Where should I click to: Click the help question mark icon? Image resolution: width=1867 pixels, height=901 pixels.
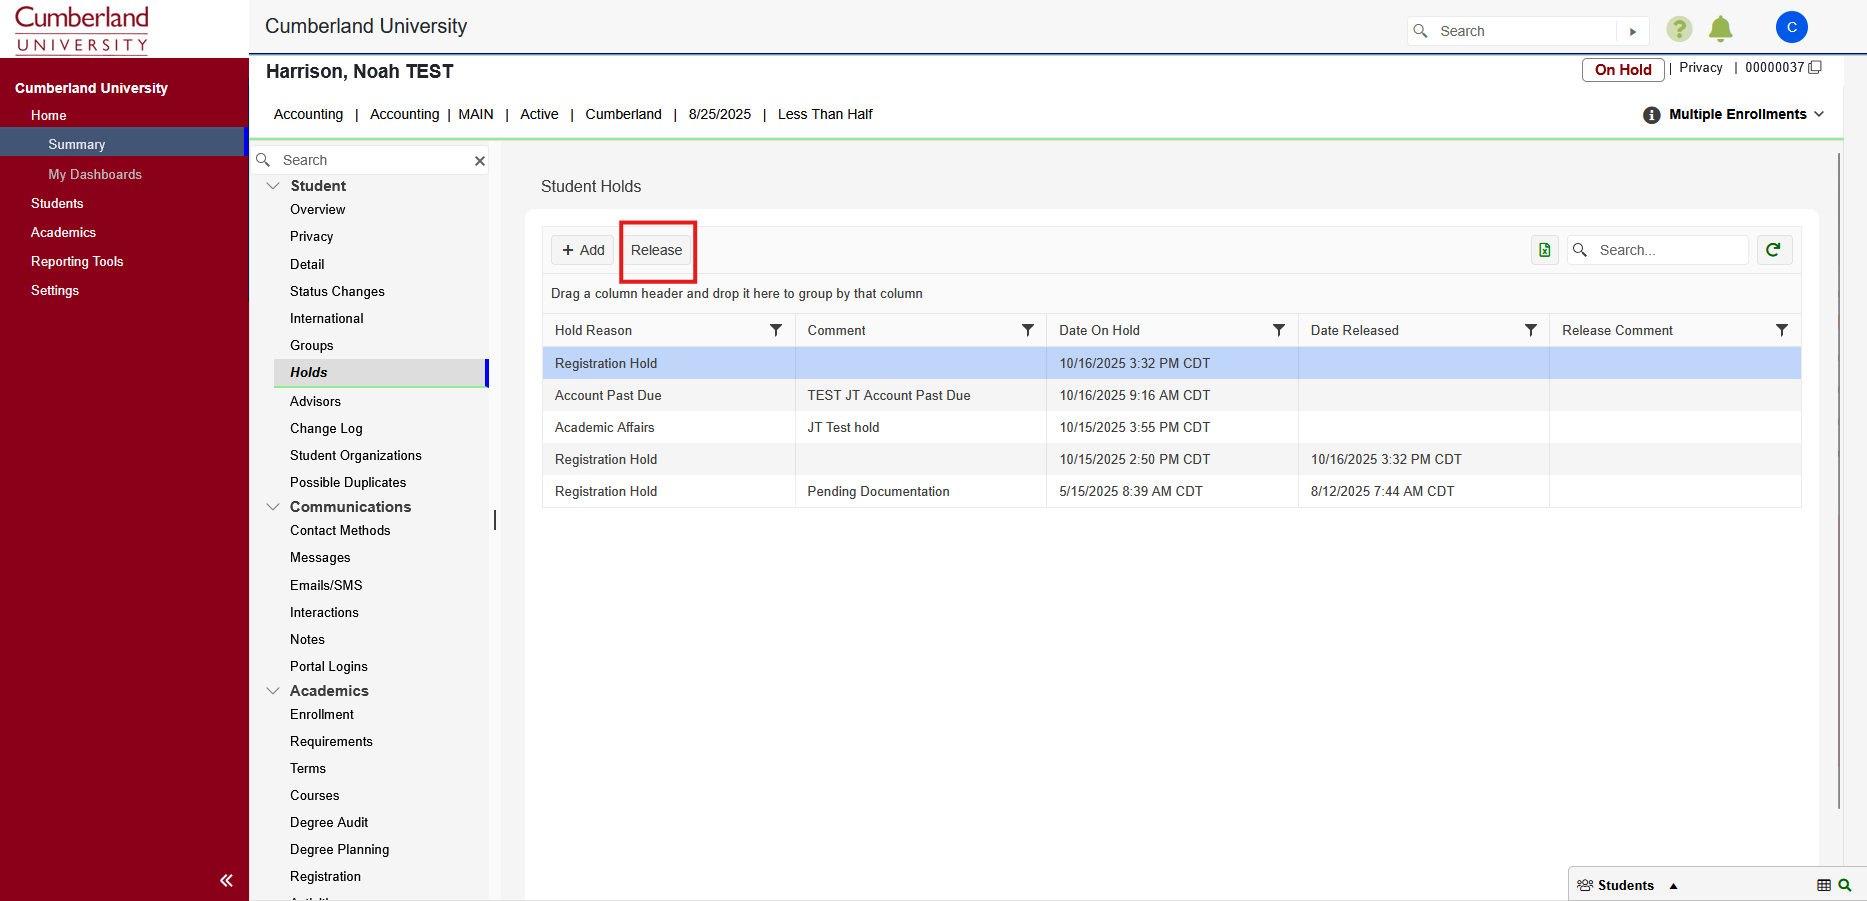point(1679,30)
